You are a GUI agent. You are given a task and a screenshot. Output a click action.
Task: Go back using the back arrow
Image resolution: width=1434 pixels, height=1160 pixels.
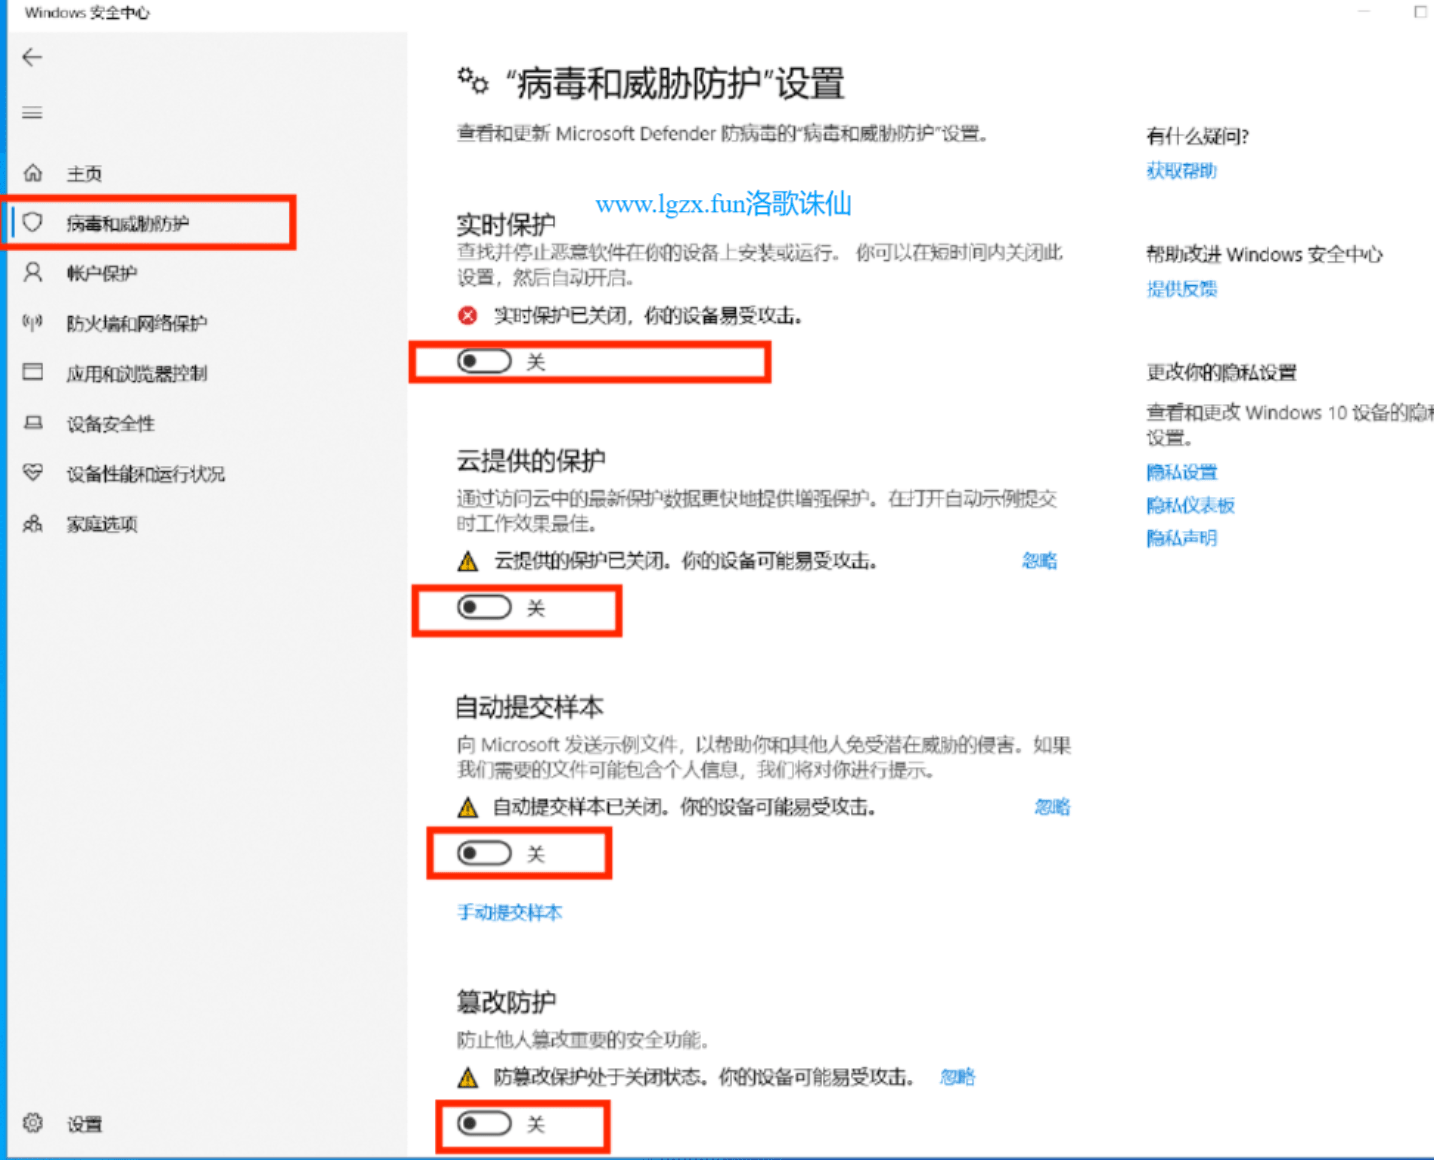coord(32,57)
